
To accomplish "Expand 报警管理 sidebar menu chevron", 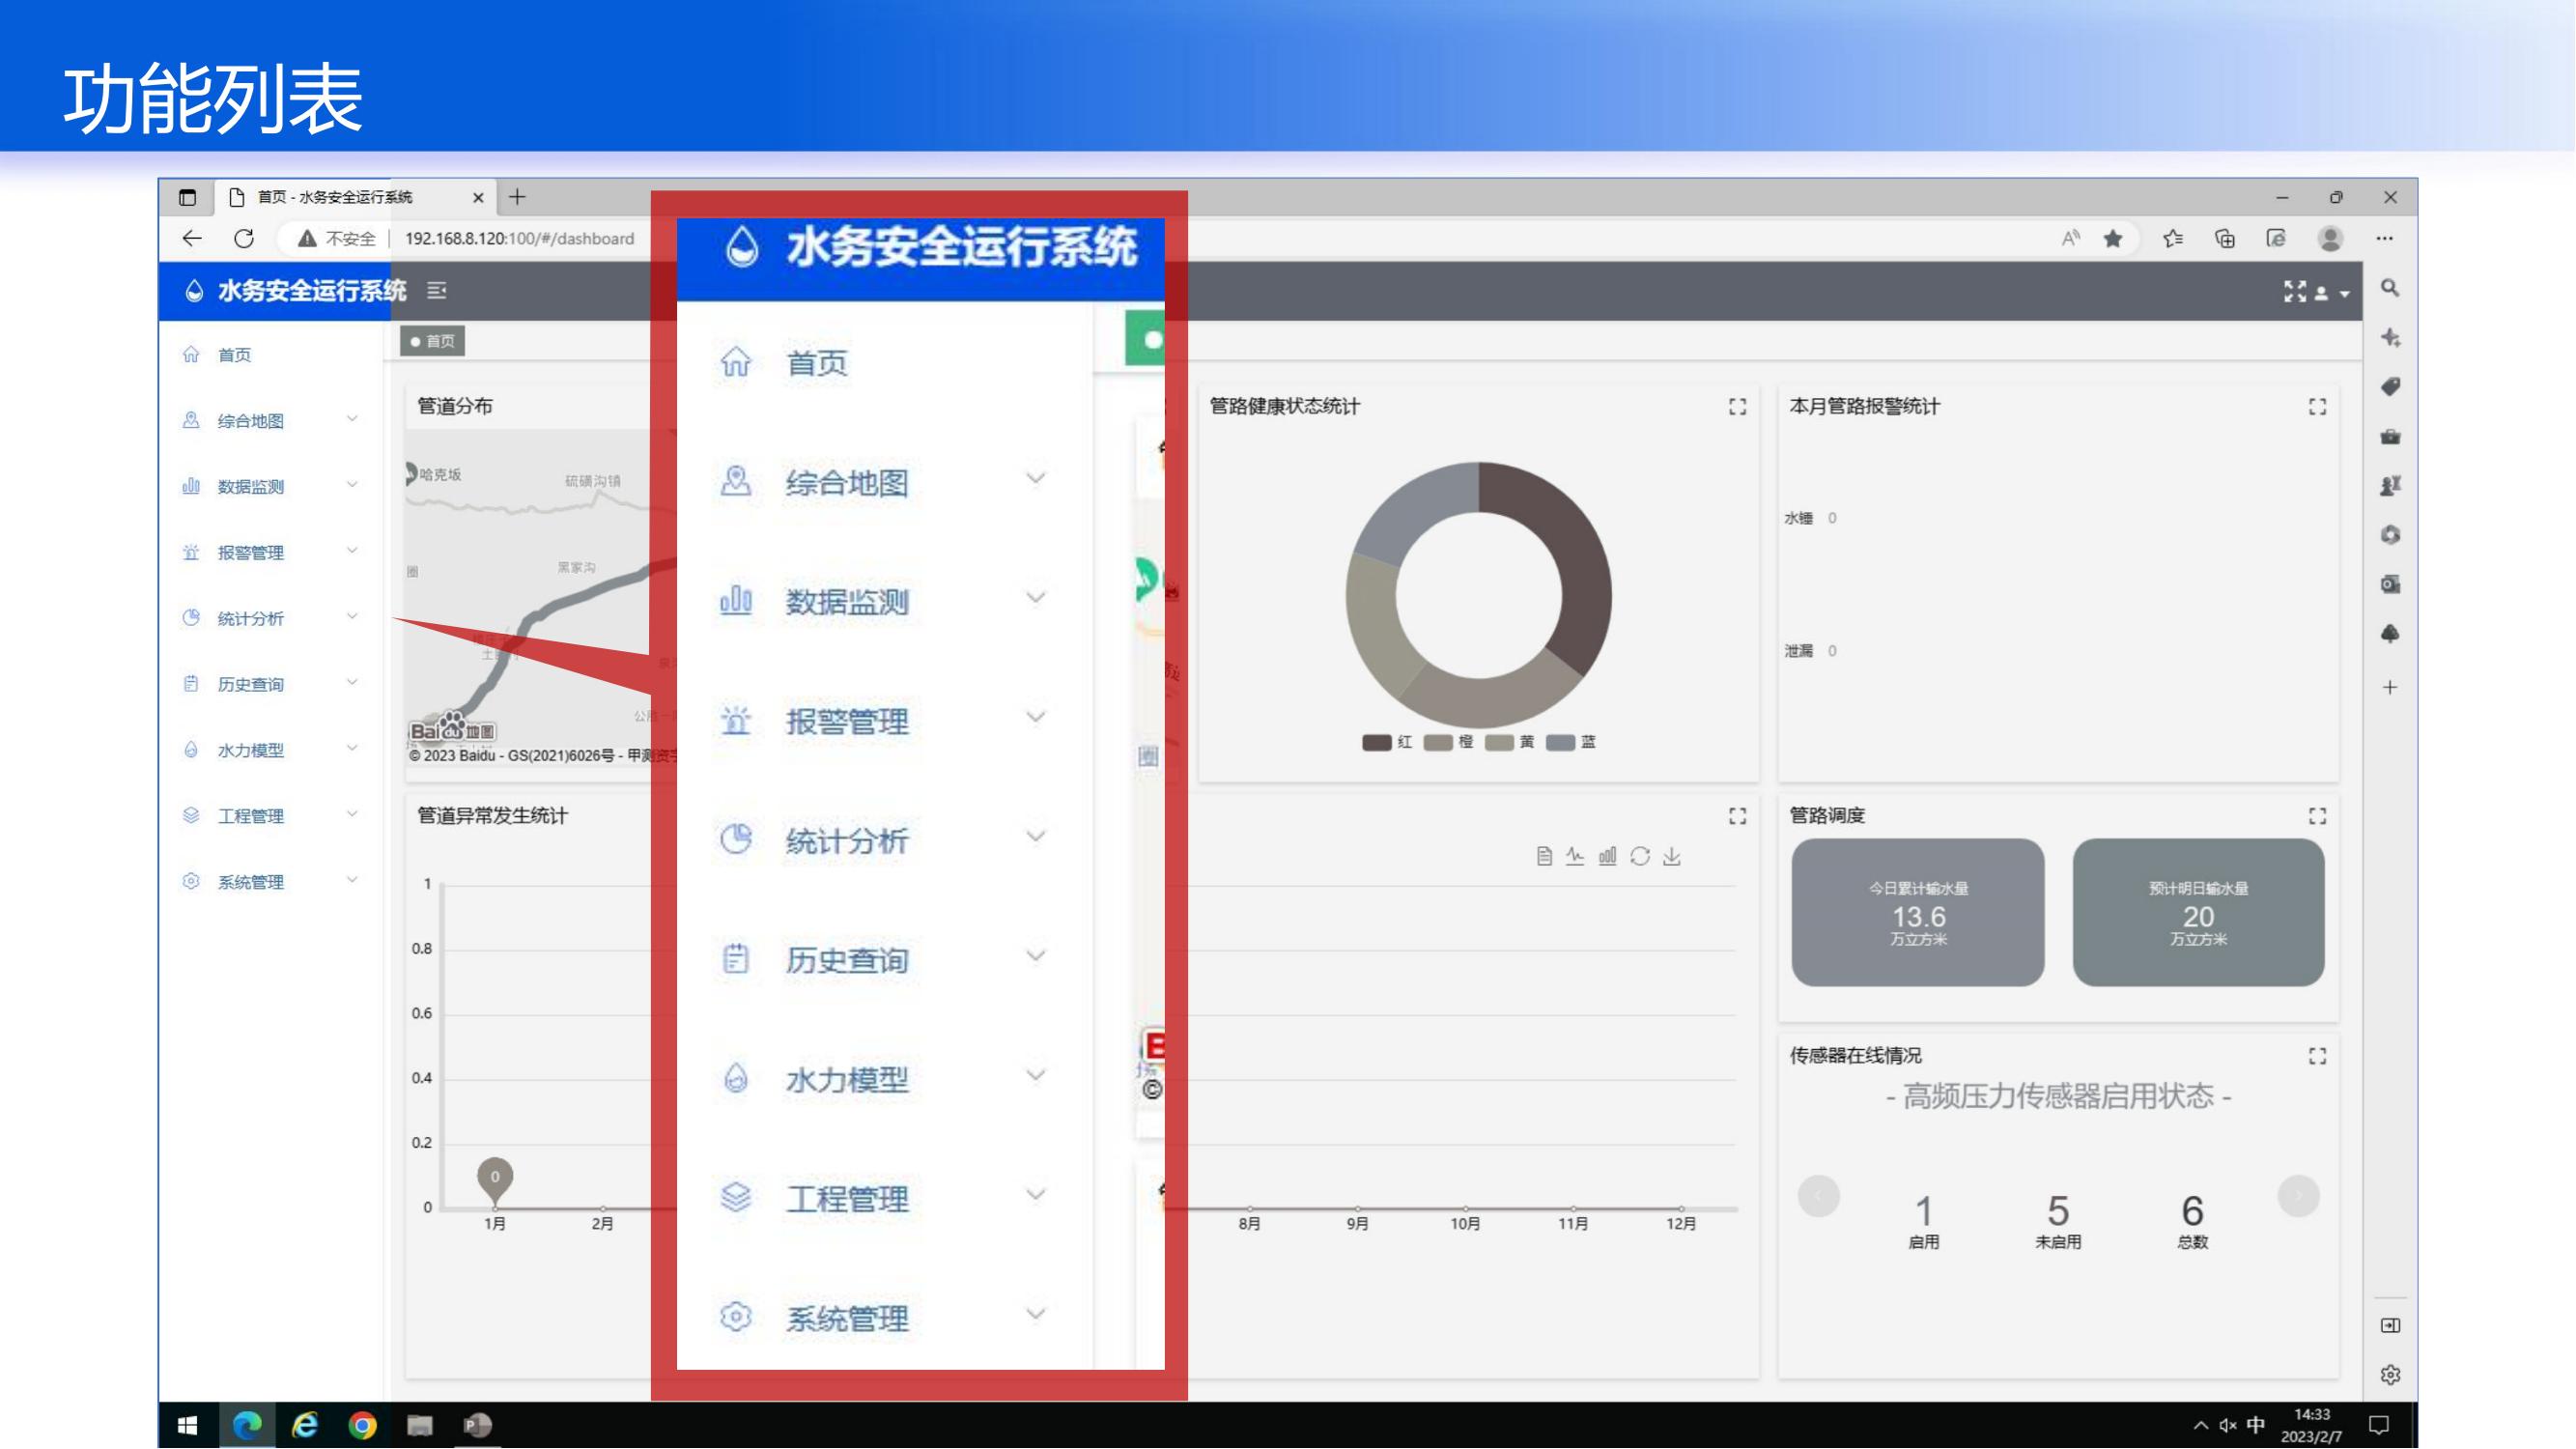I will tap(352, 552).
